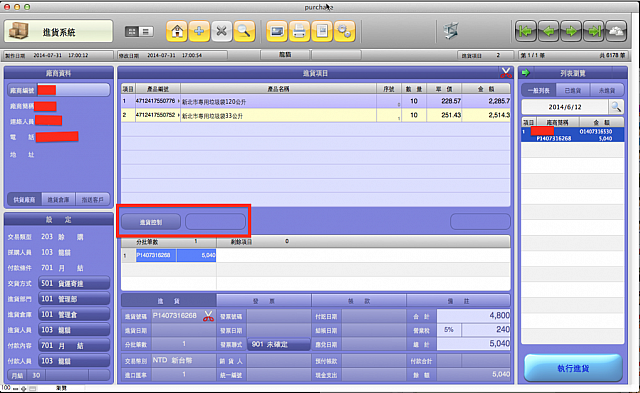Go to next record green arrow
640x393 pixels.
[571, 31]
